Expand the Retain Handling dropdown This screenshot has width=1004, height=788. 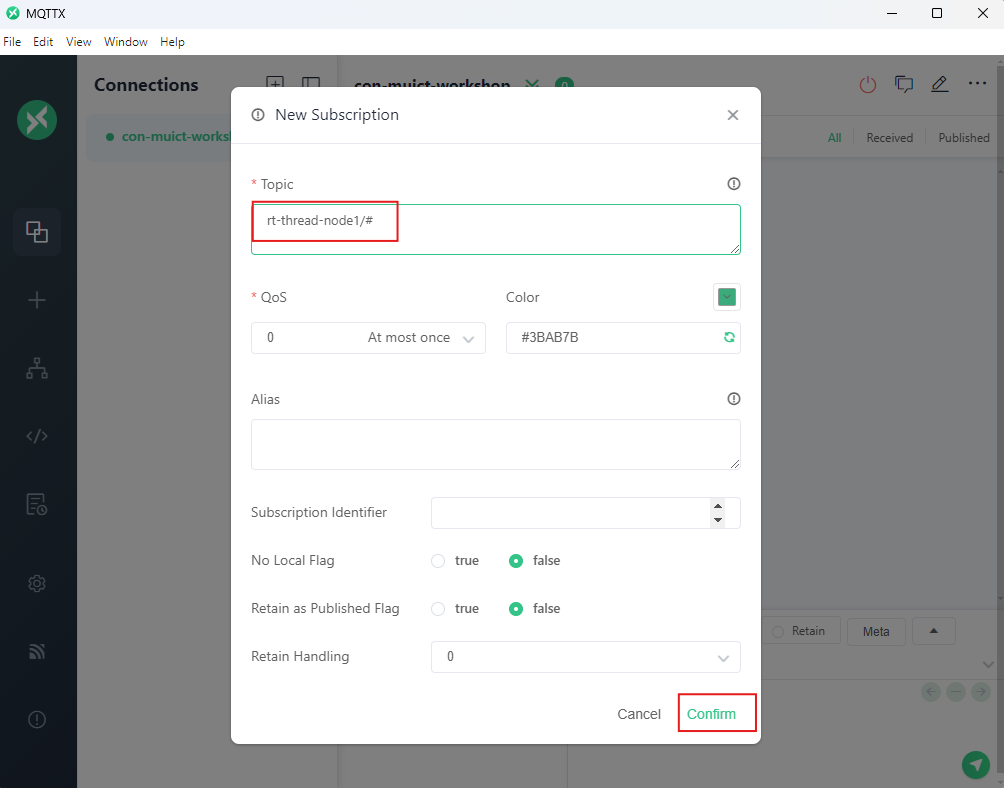tap(585, 657)
